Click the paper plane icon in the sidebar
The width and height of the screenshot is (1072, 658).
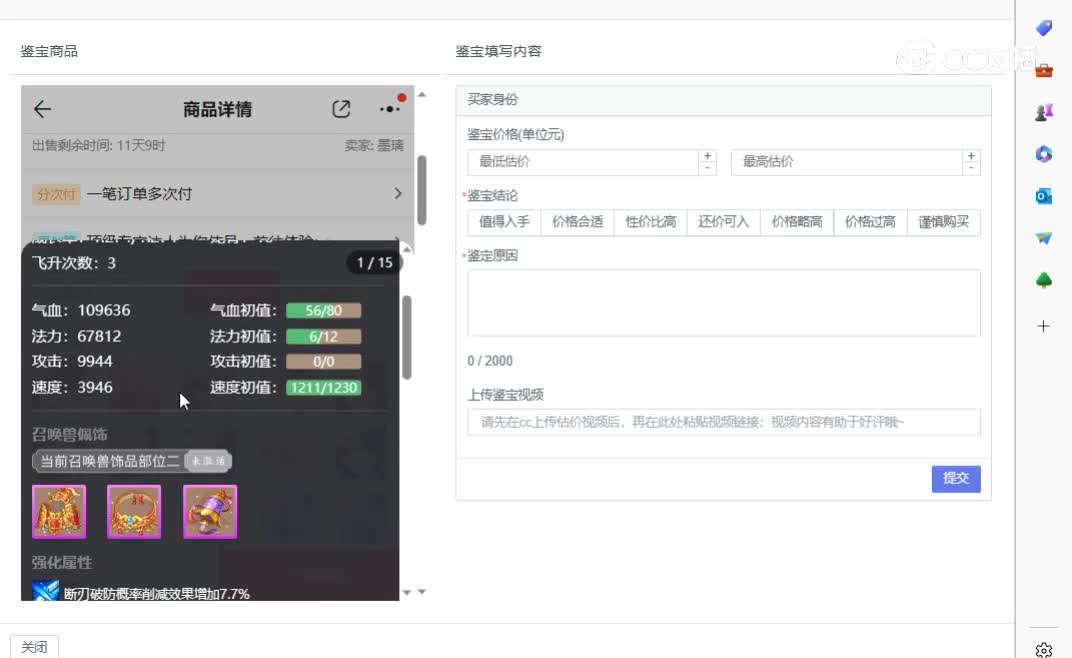click(1044, 238)
